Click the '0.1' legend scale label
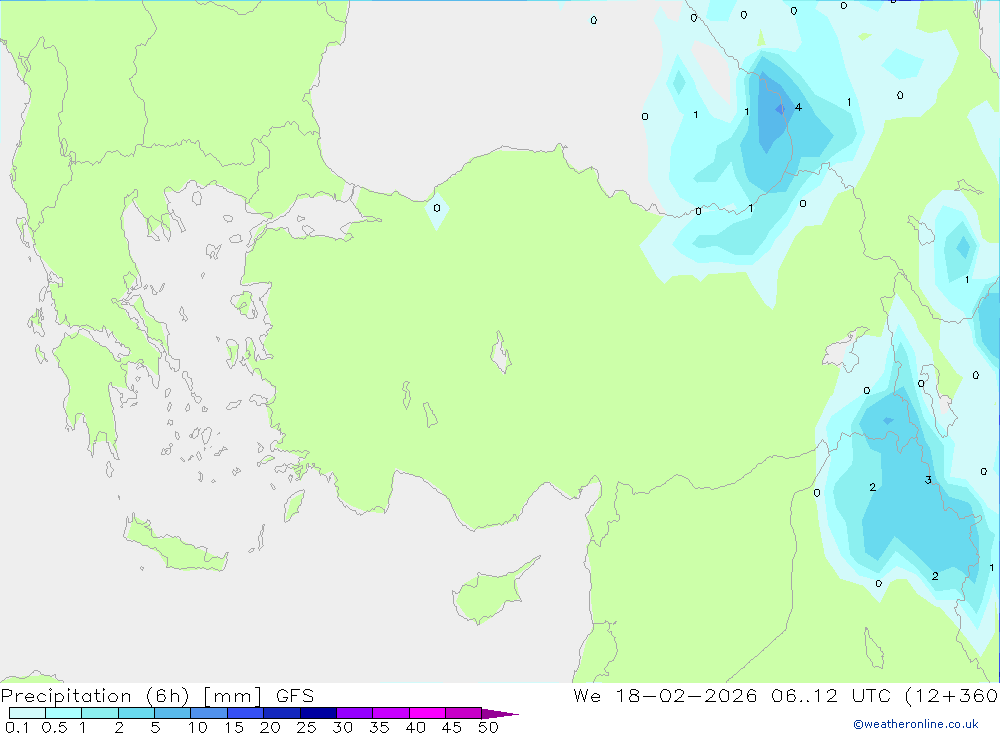 tap(17, 727)
